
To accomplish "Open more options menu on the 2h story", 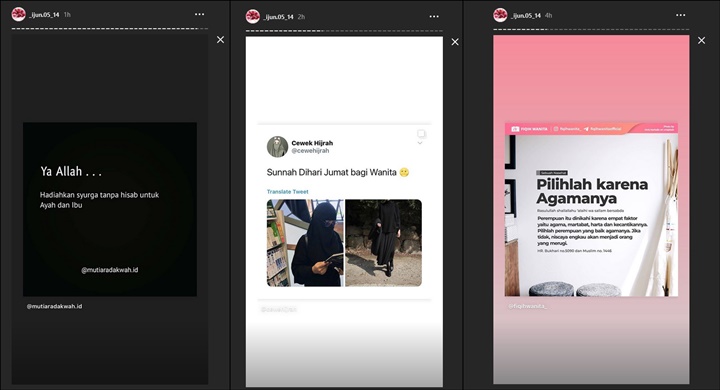I will 434,17.
